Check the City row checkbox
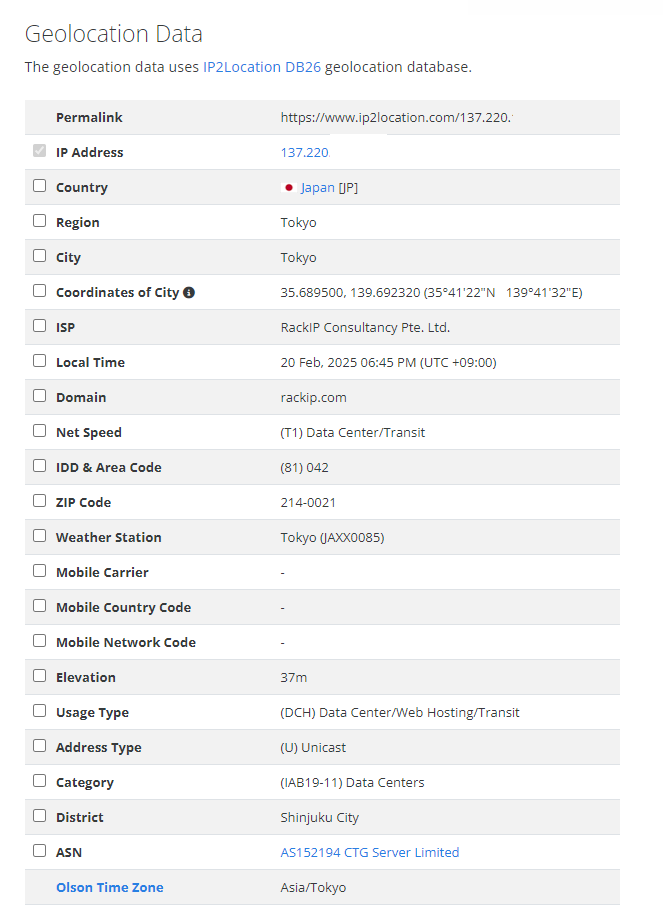The height and width of the screenshot is (919, 663). (x=39, y=256)
